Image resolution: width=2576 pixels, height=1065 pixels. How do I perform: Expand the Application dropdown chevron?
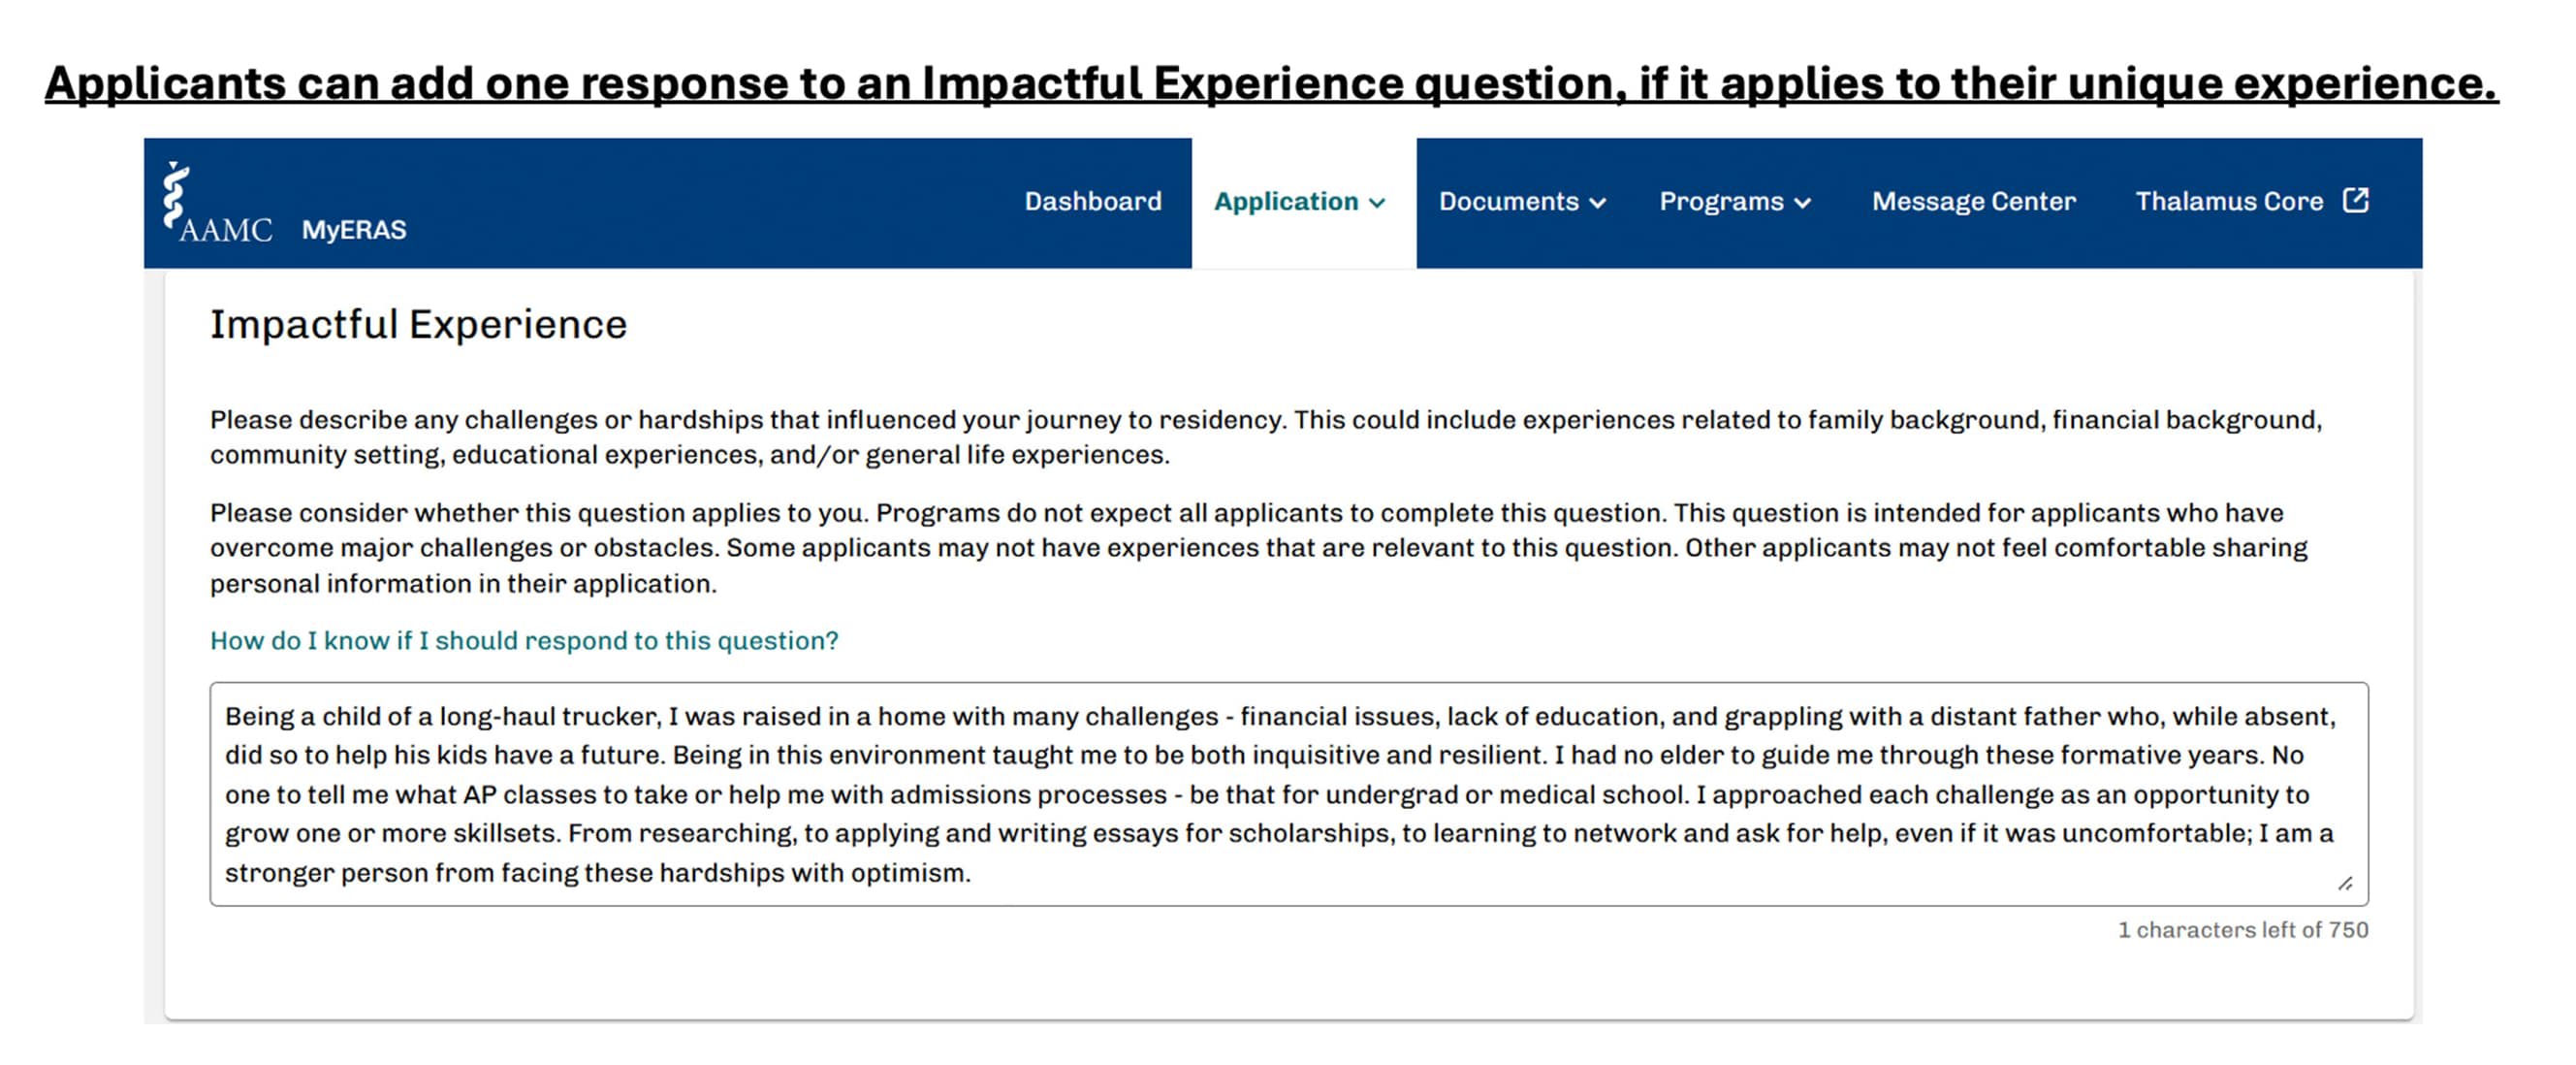(x=1377, y=203)
